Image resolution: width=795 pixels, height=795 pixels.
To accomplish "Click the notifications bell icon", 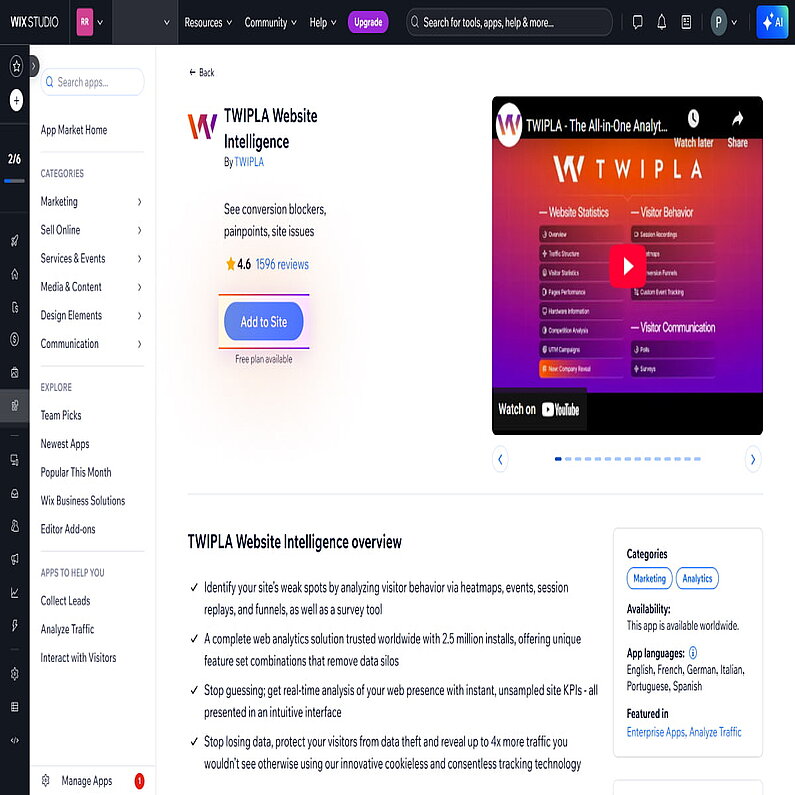I will point(661,22).
